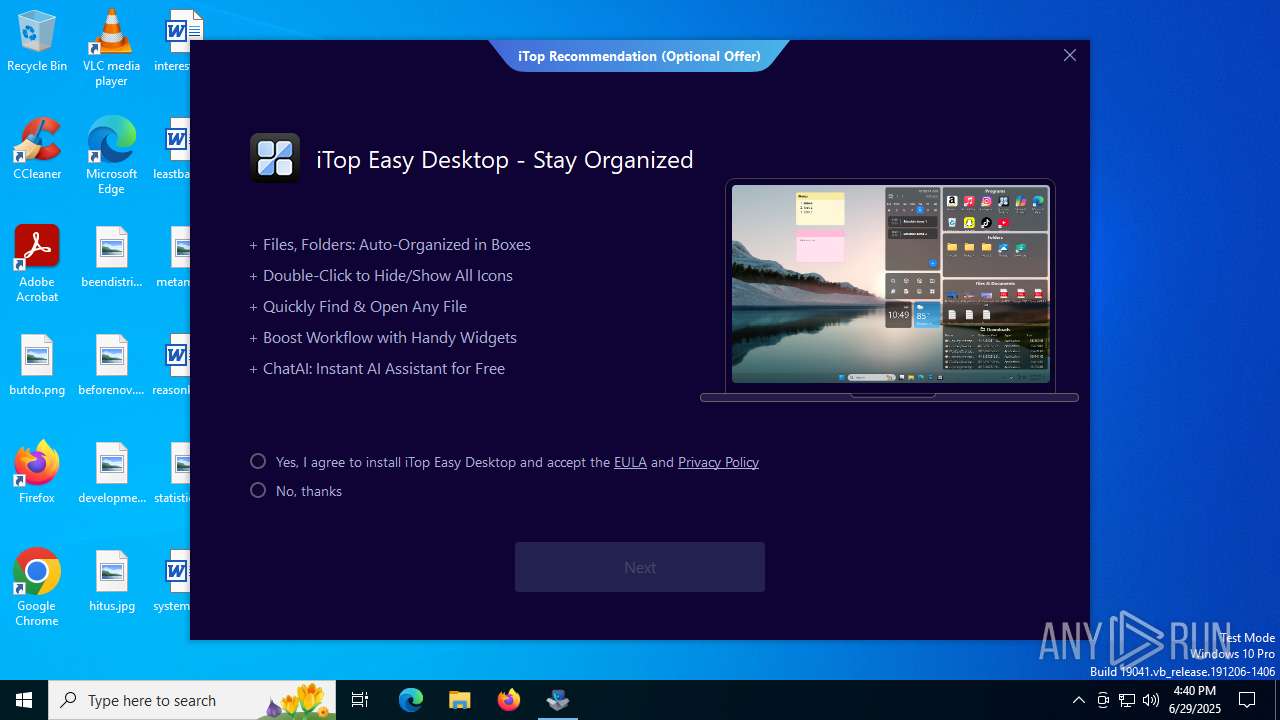
Task: Open the EULA link
Action: [630, 462]
